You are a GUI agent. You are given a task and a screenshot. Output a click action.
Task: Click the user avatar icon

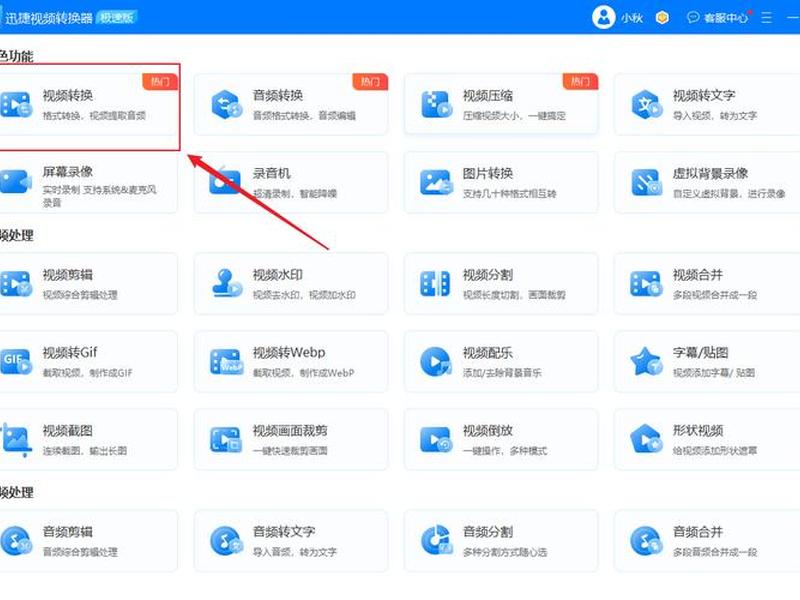tap(604, 17)
